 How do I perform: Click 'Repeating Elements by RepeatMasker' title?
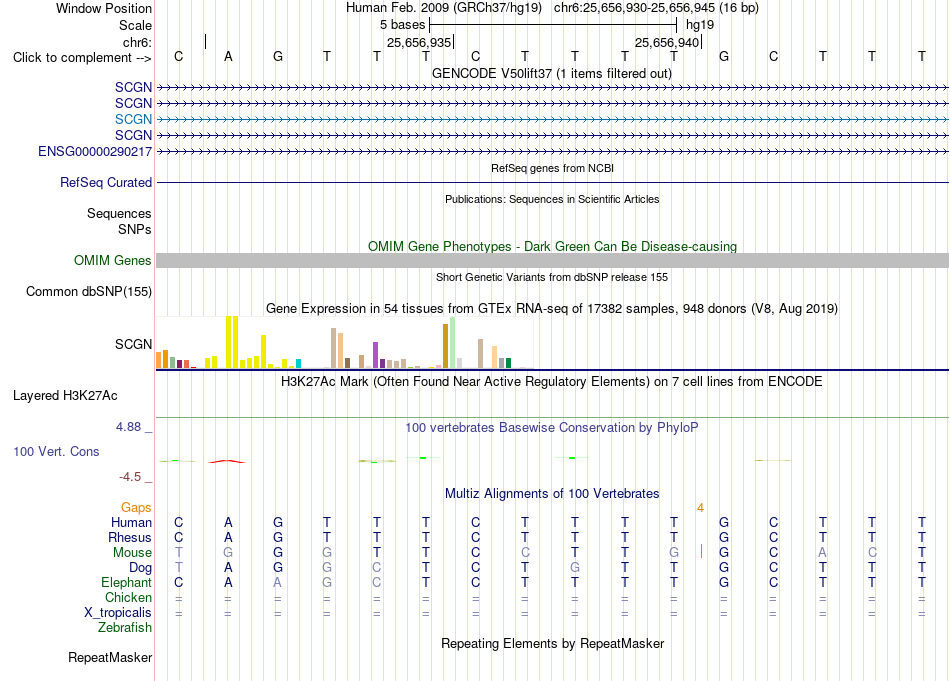click(x=552, y=643)
